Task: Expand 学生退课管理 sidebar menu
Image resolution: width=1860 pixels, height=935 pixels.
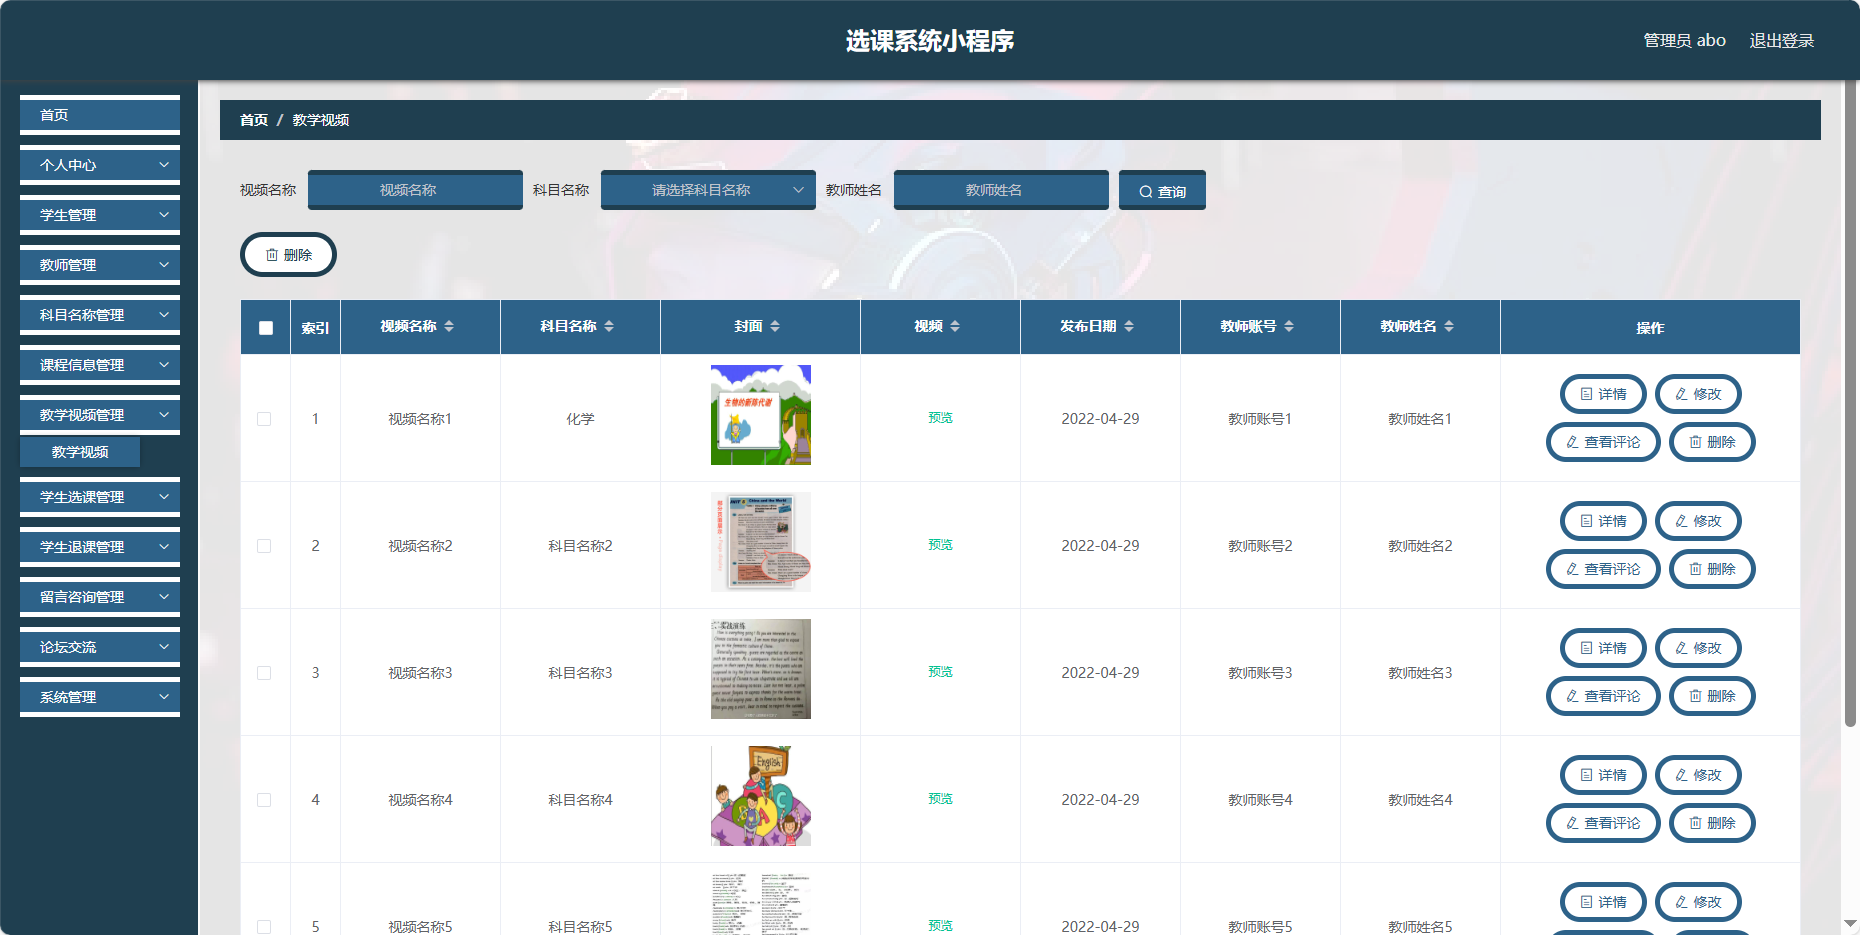Action: 100,547
